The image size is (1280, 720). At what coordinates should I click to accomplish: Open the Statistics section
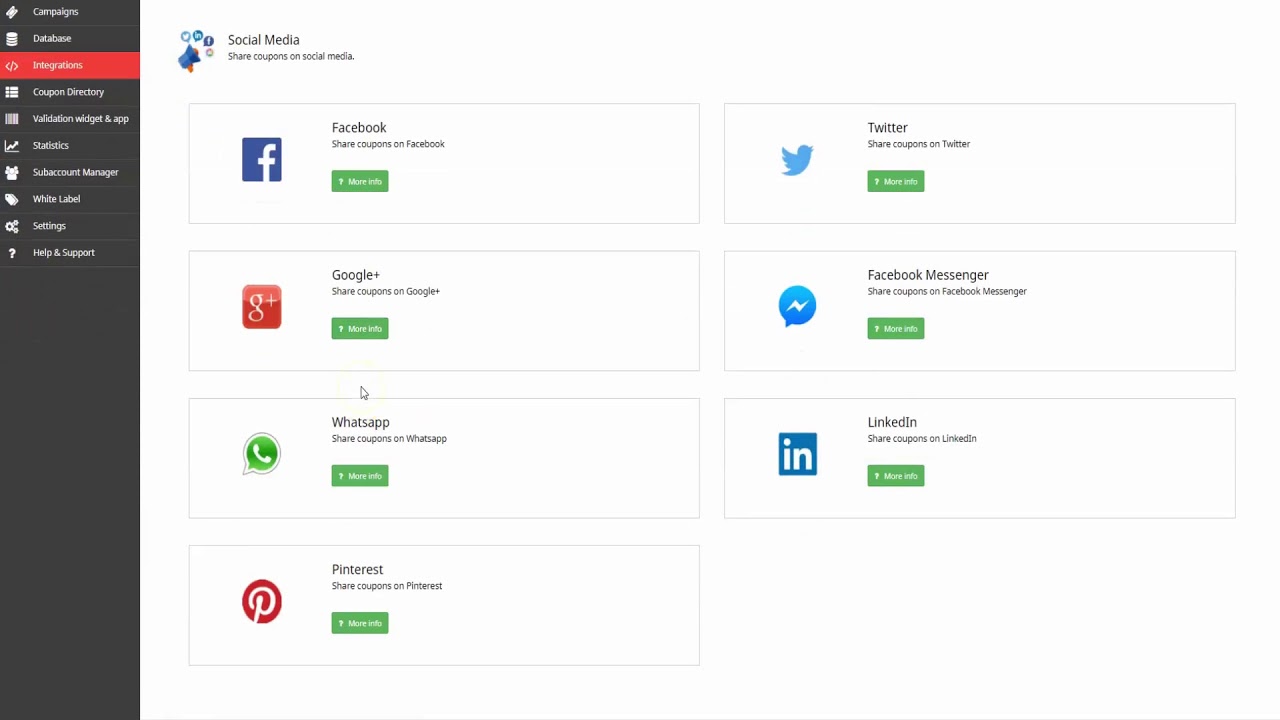(x=70, y=145)
